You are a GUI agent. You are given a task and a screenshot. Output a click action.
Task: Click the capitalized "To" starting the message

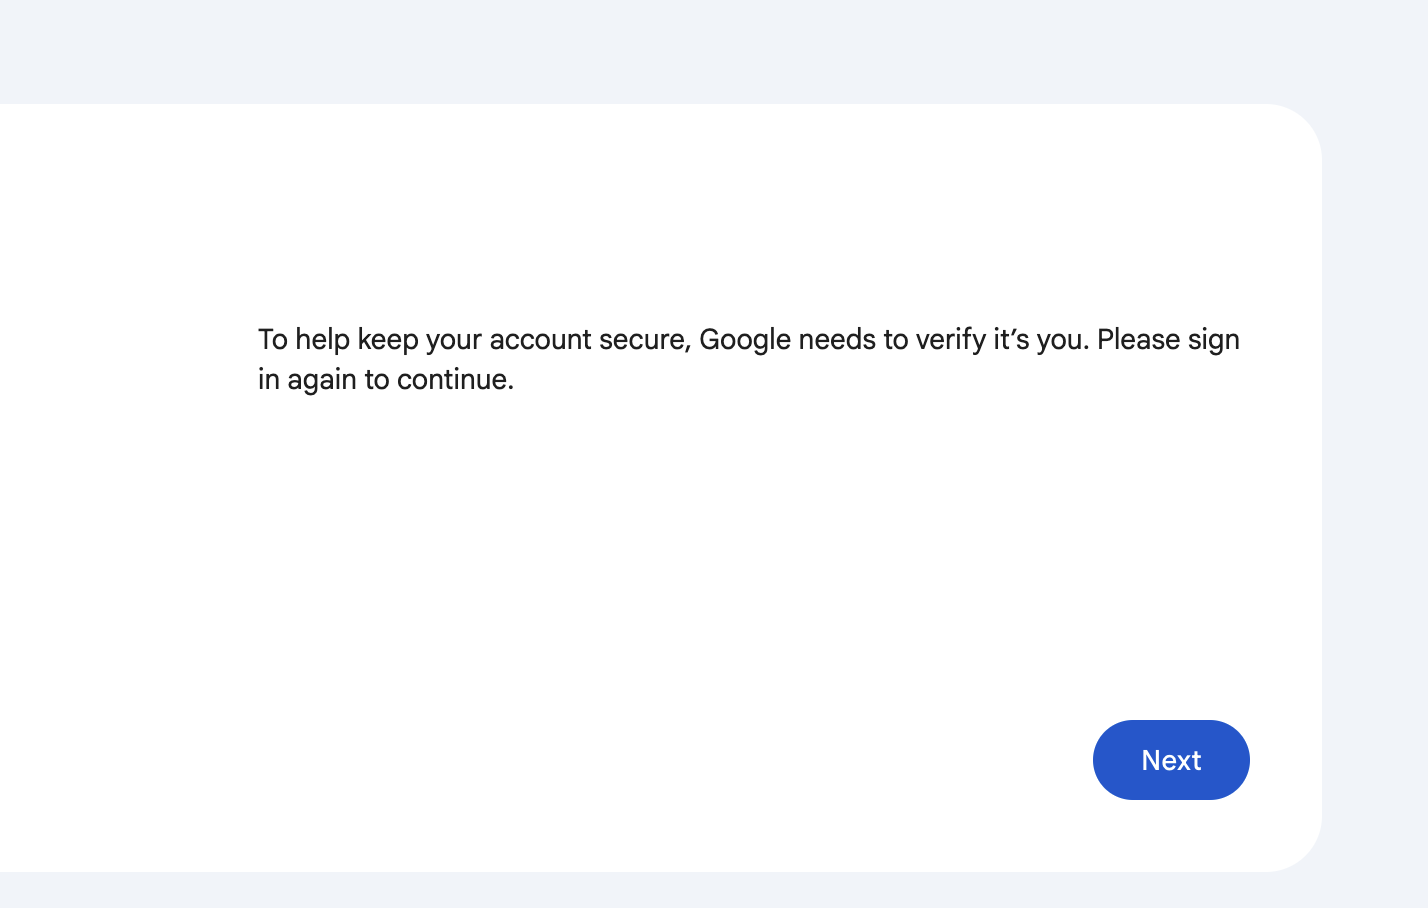(x=272, y=340)
